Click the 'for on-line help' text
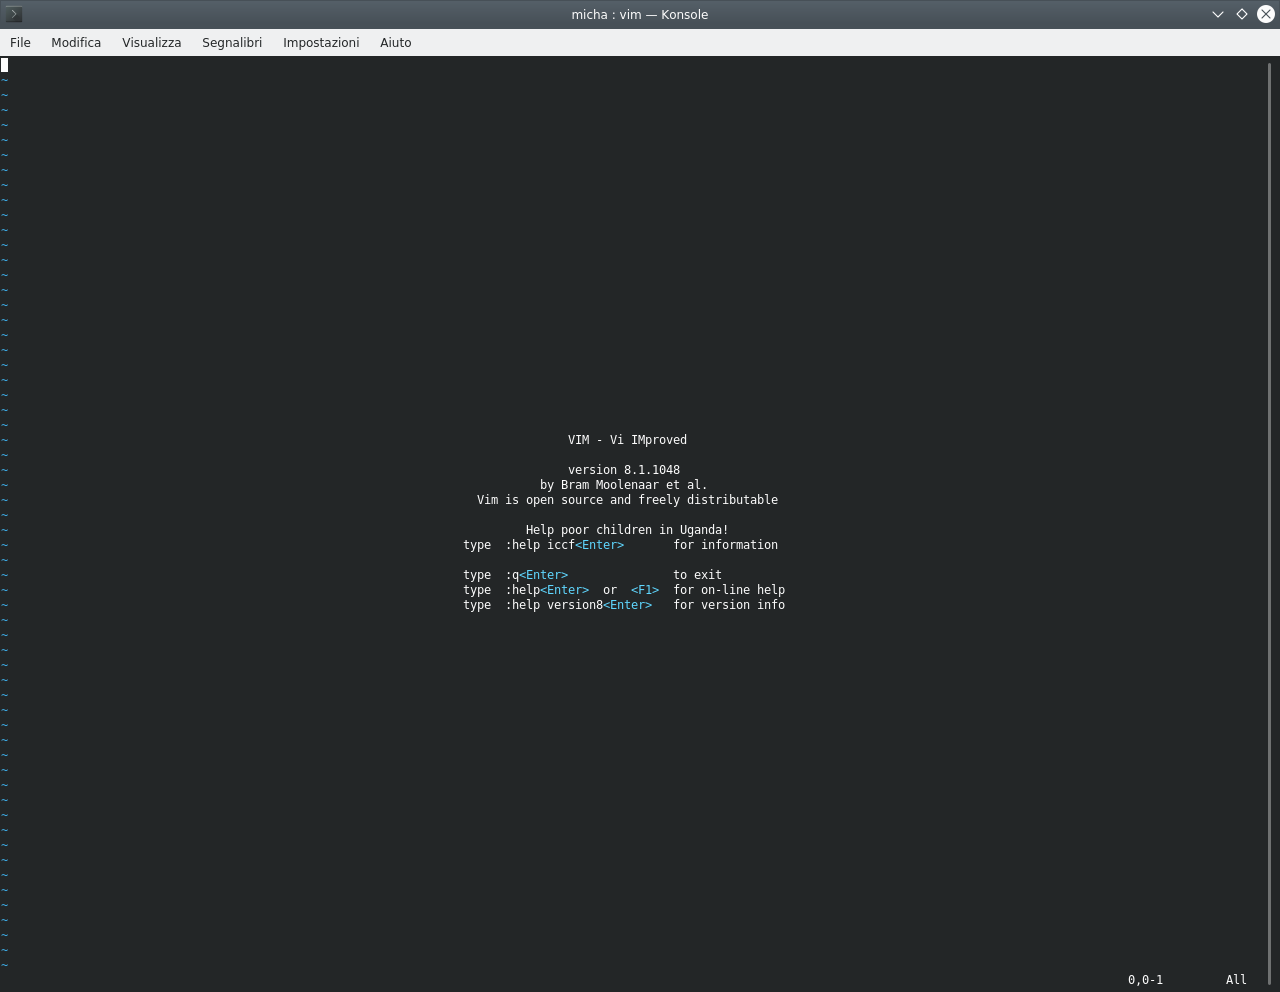Image resolution: width=1280 pixels, height=992 pixels. (x=729, y=590)
